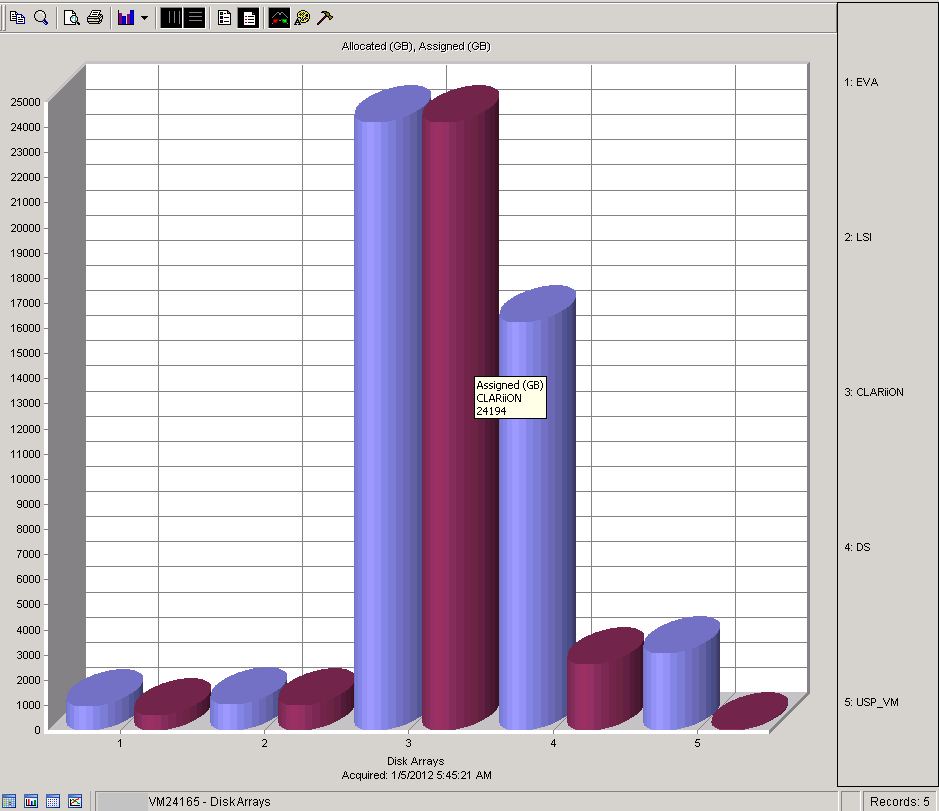The image size is (939, 811).
Task: Select the bar chart type icon
Action: point(125,17)
